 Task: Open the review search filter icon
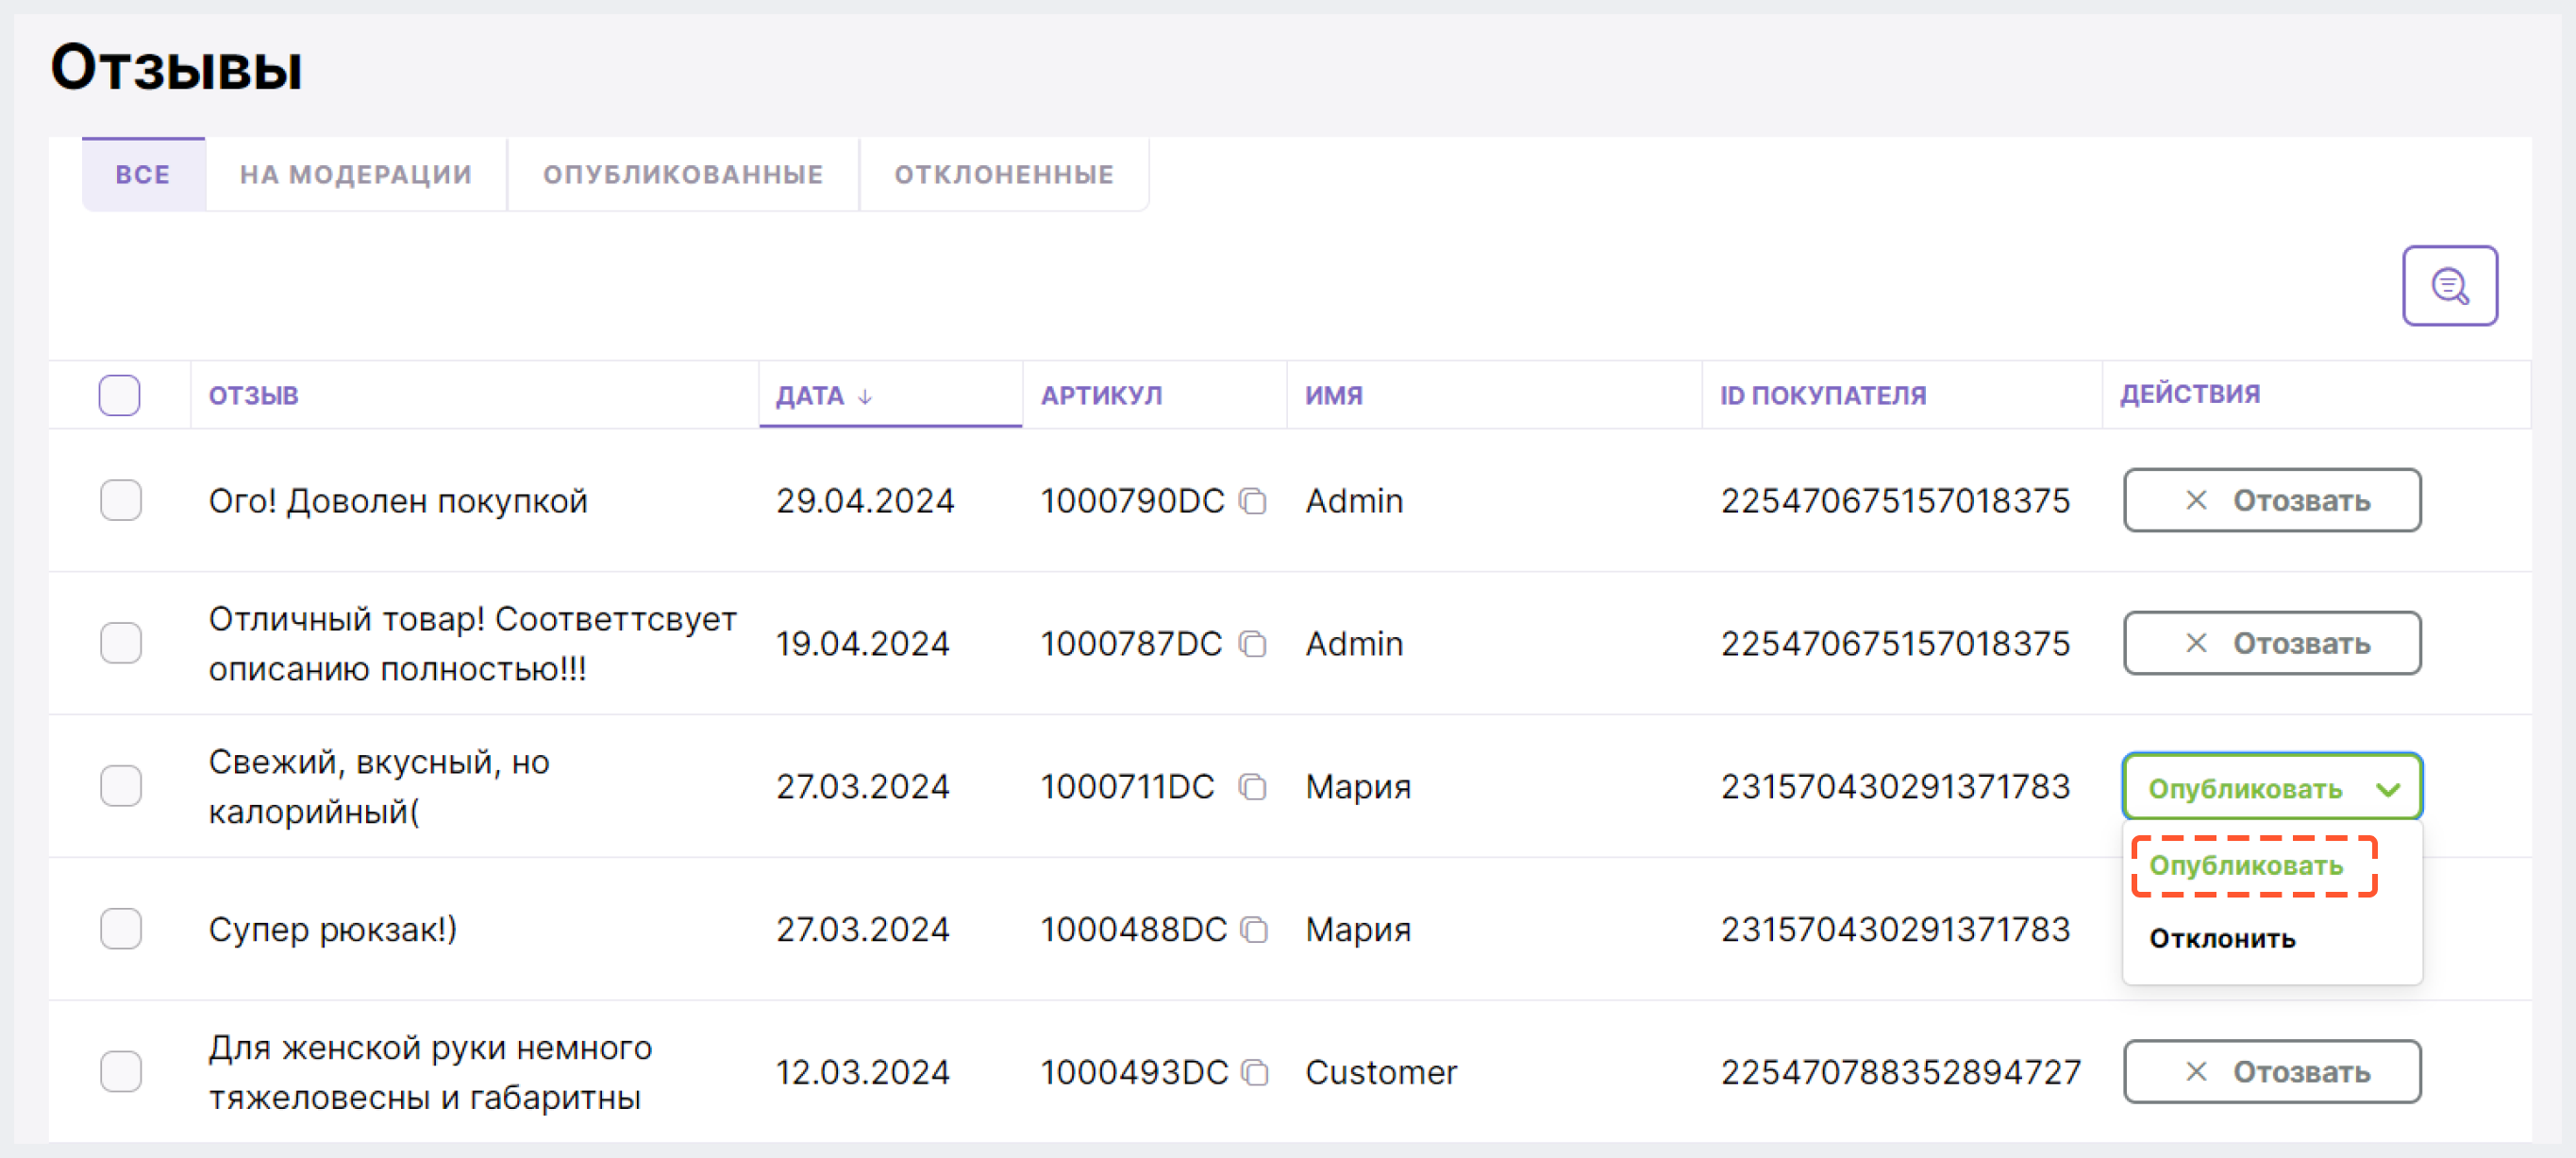click(x=2449, y=286)
